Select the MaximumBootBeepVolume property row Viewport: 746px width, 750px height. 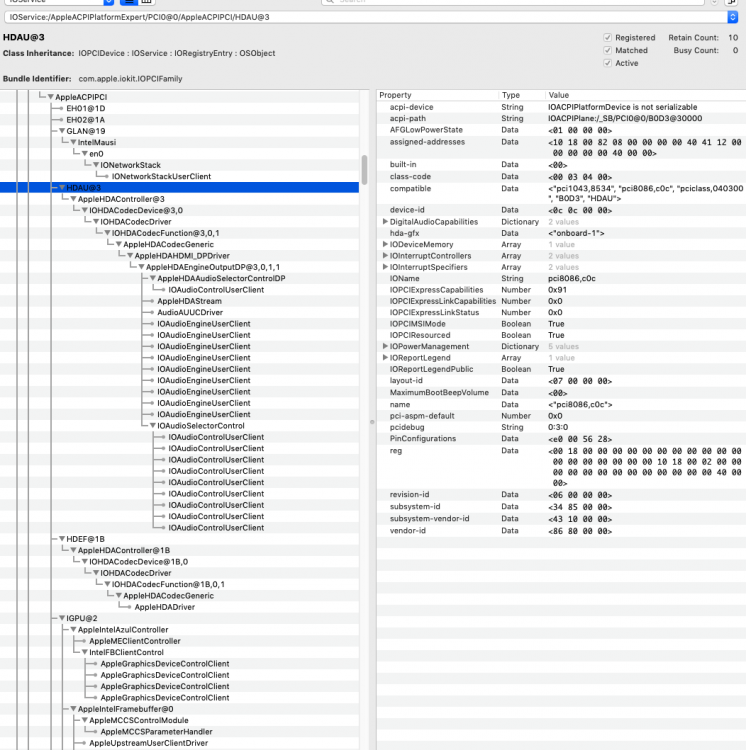561,393
